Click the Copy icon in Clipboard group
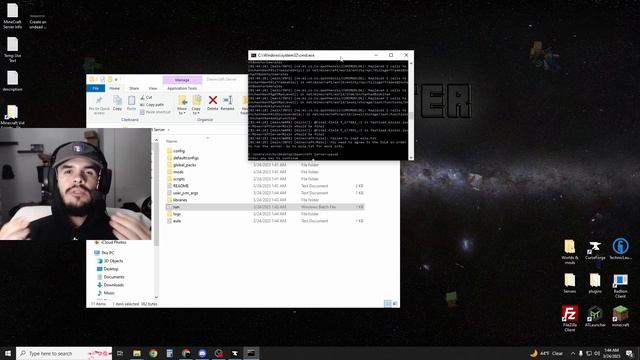Screen dimensions: 640x360 coord(118,102)
